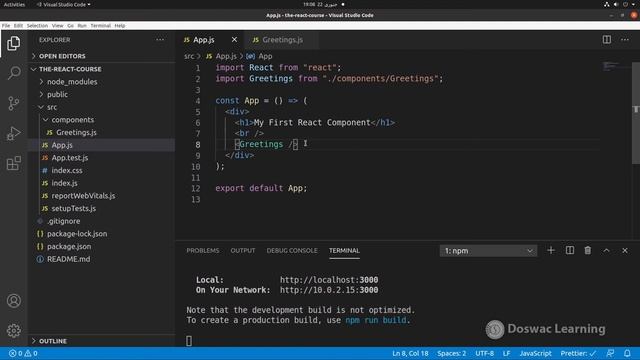Click the package.json braces icon
The width and height of the screenshot is (640, 360).
coord(40,247)
